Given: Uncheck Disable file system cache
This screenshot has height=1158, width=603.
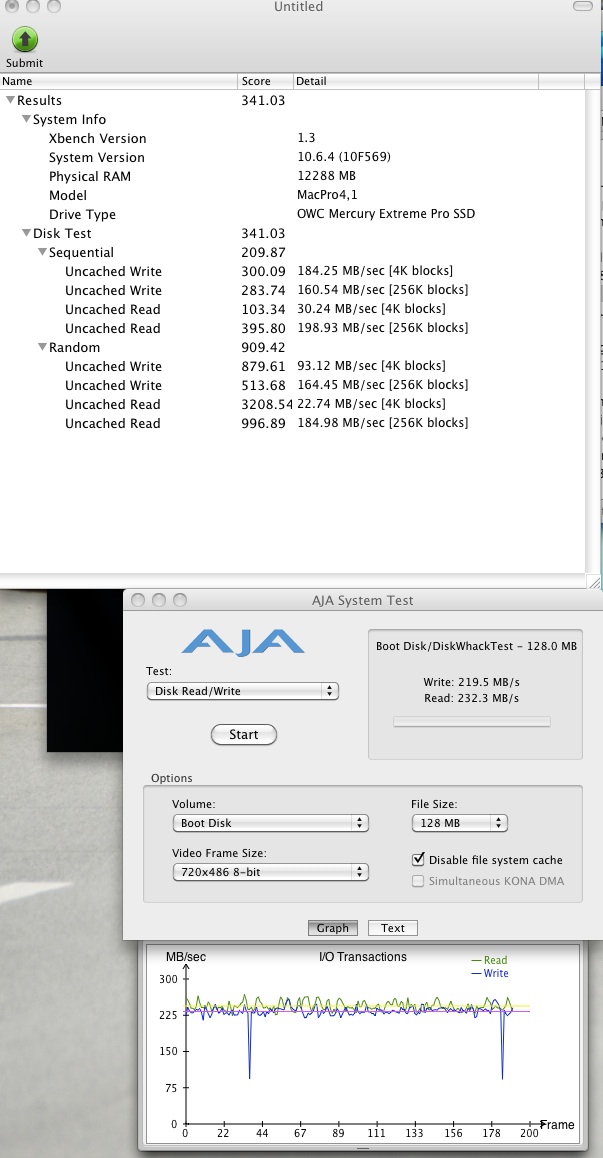Looking at the screenshot, I should [418, 859].
